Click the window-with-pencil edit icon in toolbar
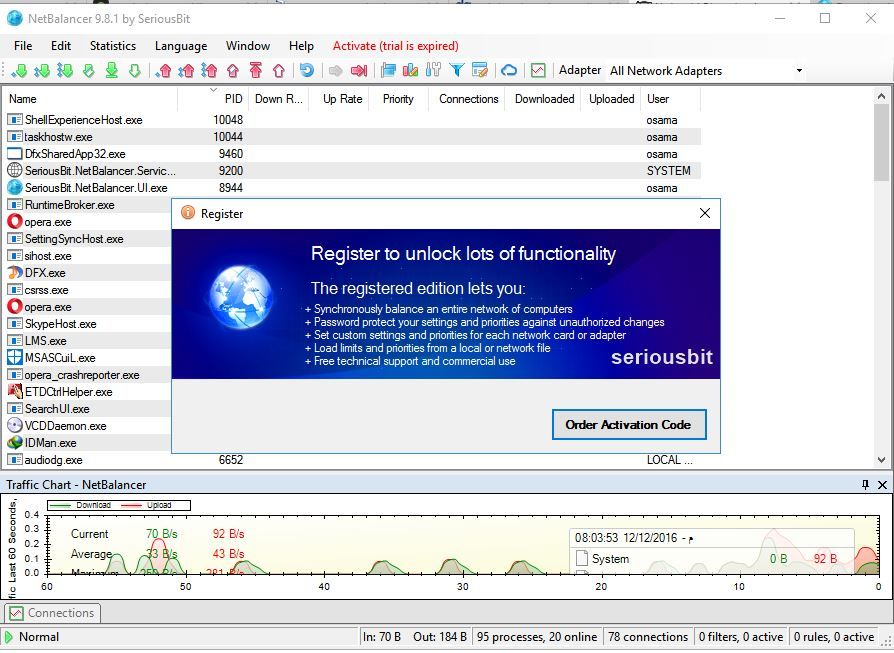The image size is (894, 653). click(x=480, y=71)
